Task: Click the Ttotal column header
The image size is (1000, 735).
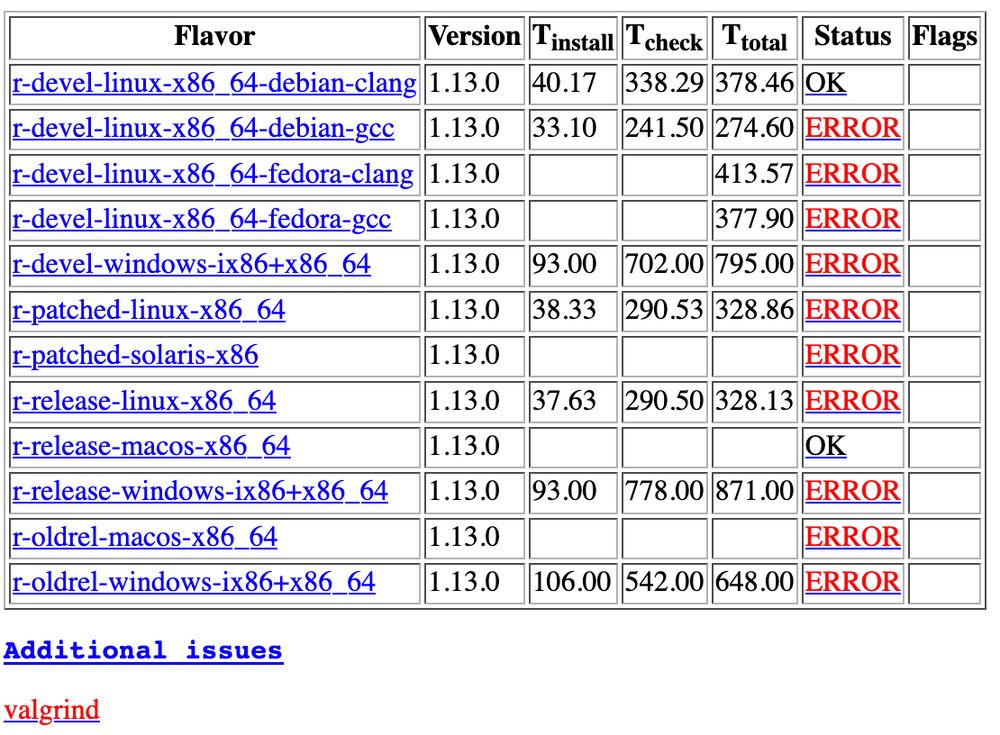Action: click(754, 38)
